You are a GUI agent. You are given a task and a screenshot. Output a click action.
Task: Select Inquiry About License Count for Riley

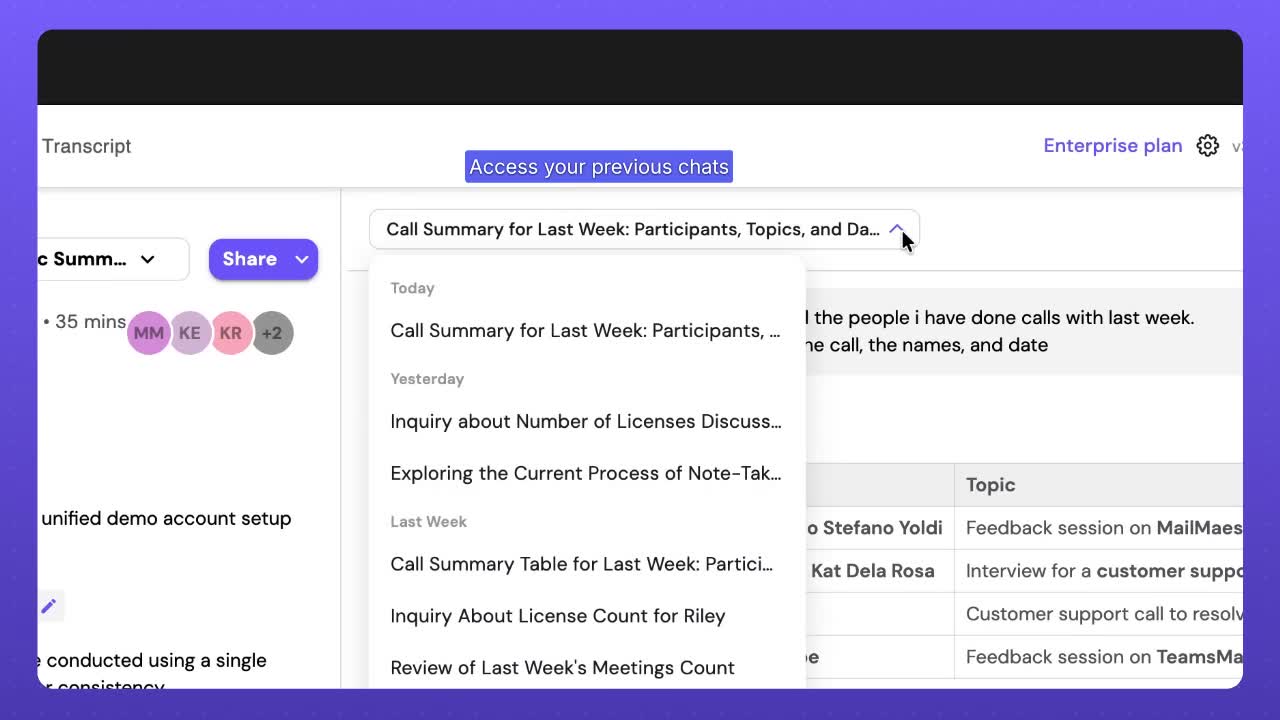point(557,616)
